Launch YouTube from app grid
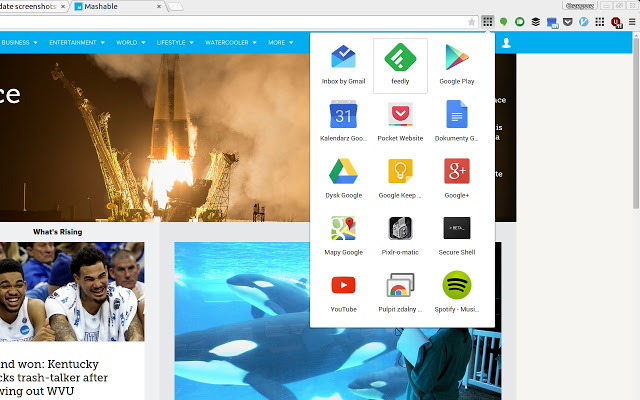The height and width of the screenshot is (400, 640). (x=343, y=294)
